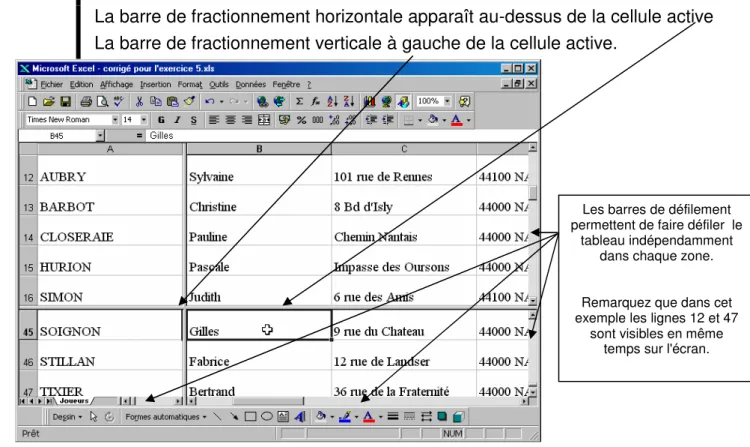Apply fill color bucket in formatting toolbar
Image resolution: width=750 pixels, height=447 pixels.
[x=433, y=120]
